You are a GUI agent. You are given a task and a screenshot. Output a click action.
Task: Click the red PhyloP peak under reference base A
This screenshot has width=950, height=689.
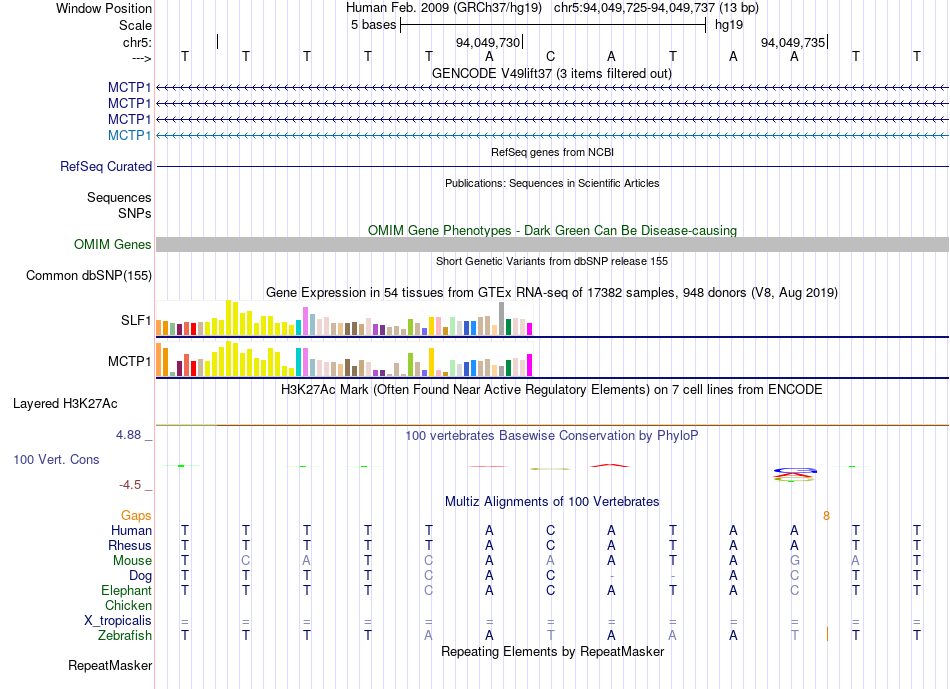tap(610, 465)
